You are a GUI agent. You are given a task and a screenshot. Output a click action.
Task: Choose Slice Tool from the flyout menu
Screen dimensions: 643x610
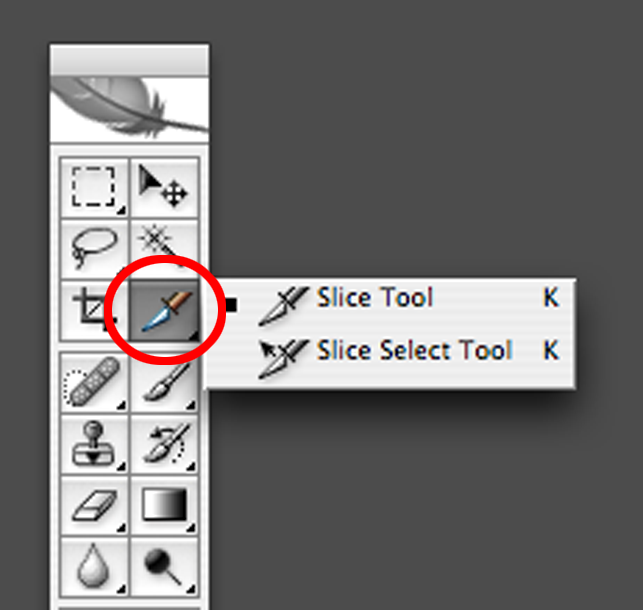coord(374,298)
